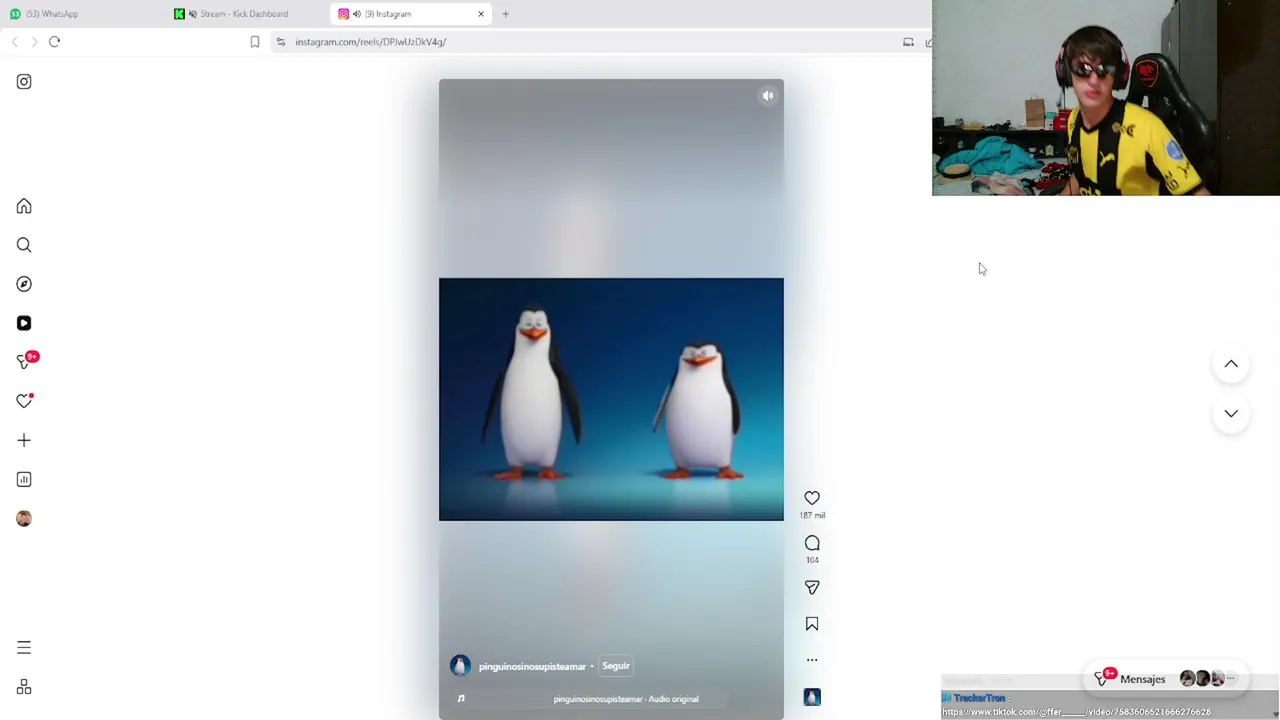The height and width of the screenshot is (720, 1280).
Task: Click the instagram.com/reels address bar URL
Action: [x=370, y=42]
